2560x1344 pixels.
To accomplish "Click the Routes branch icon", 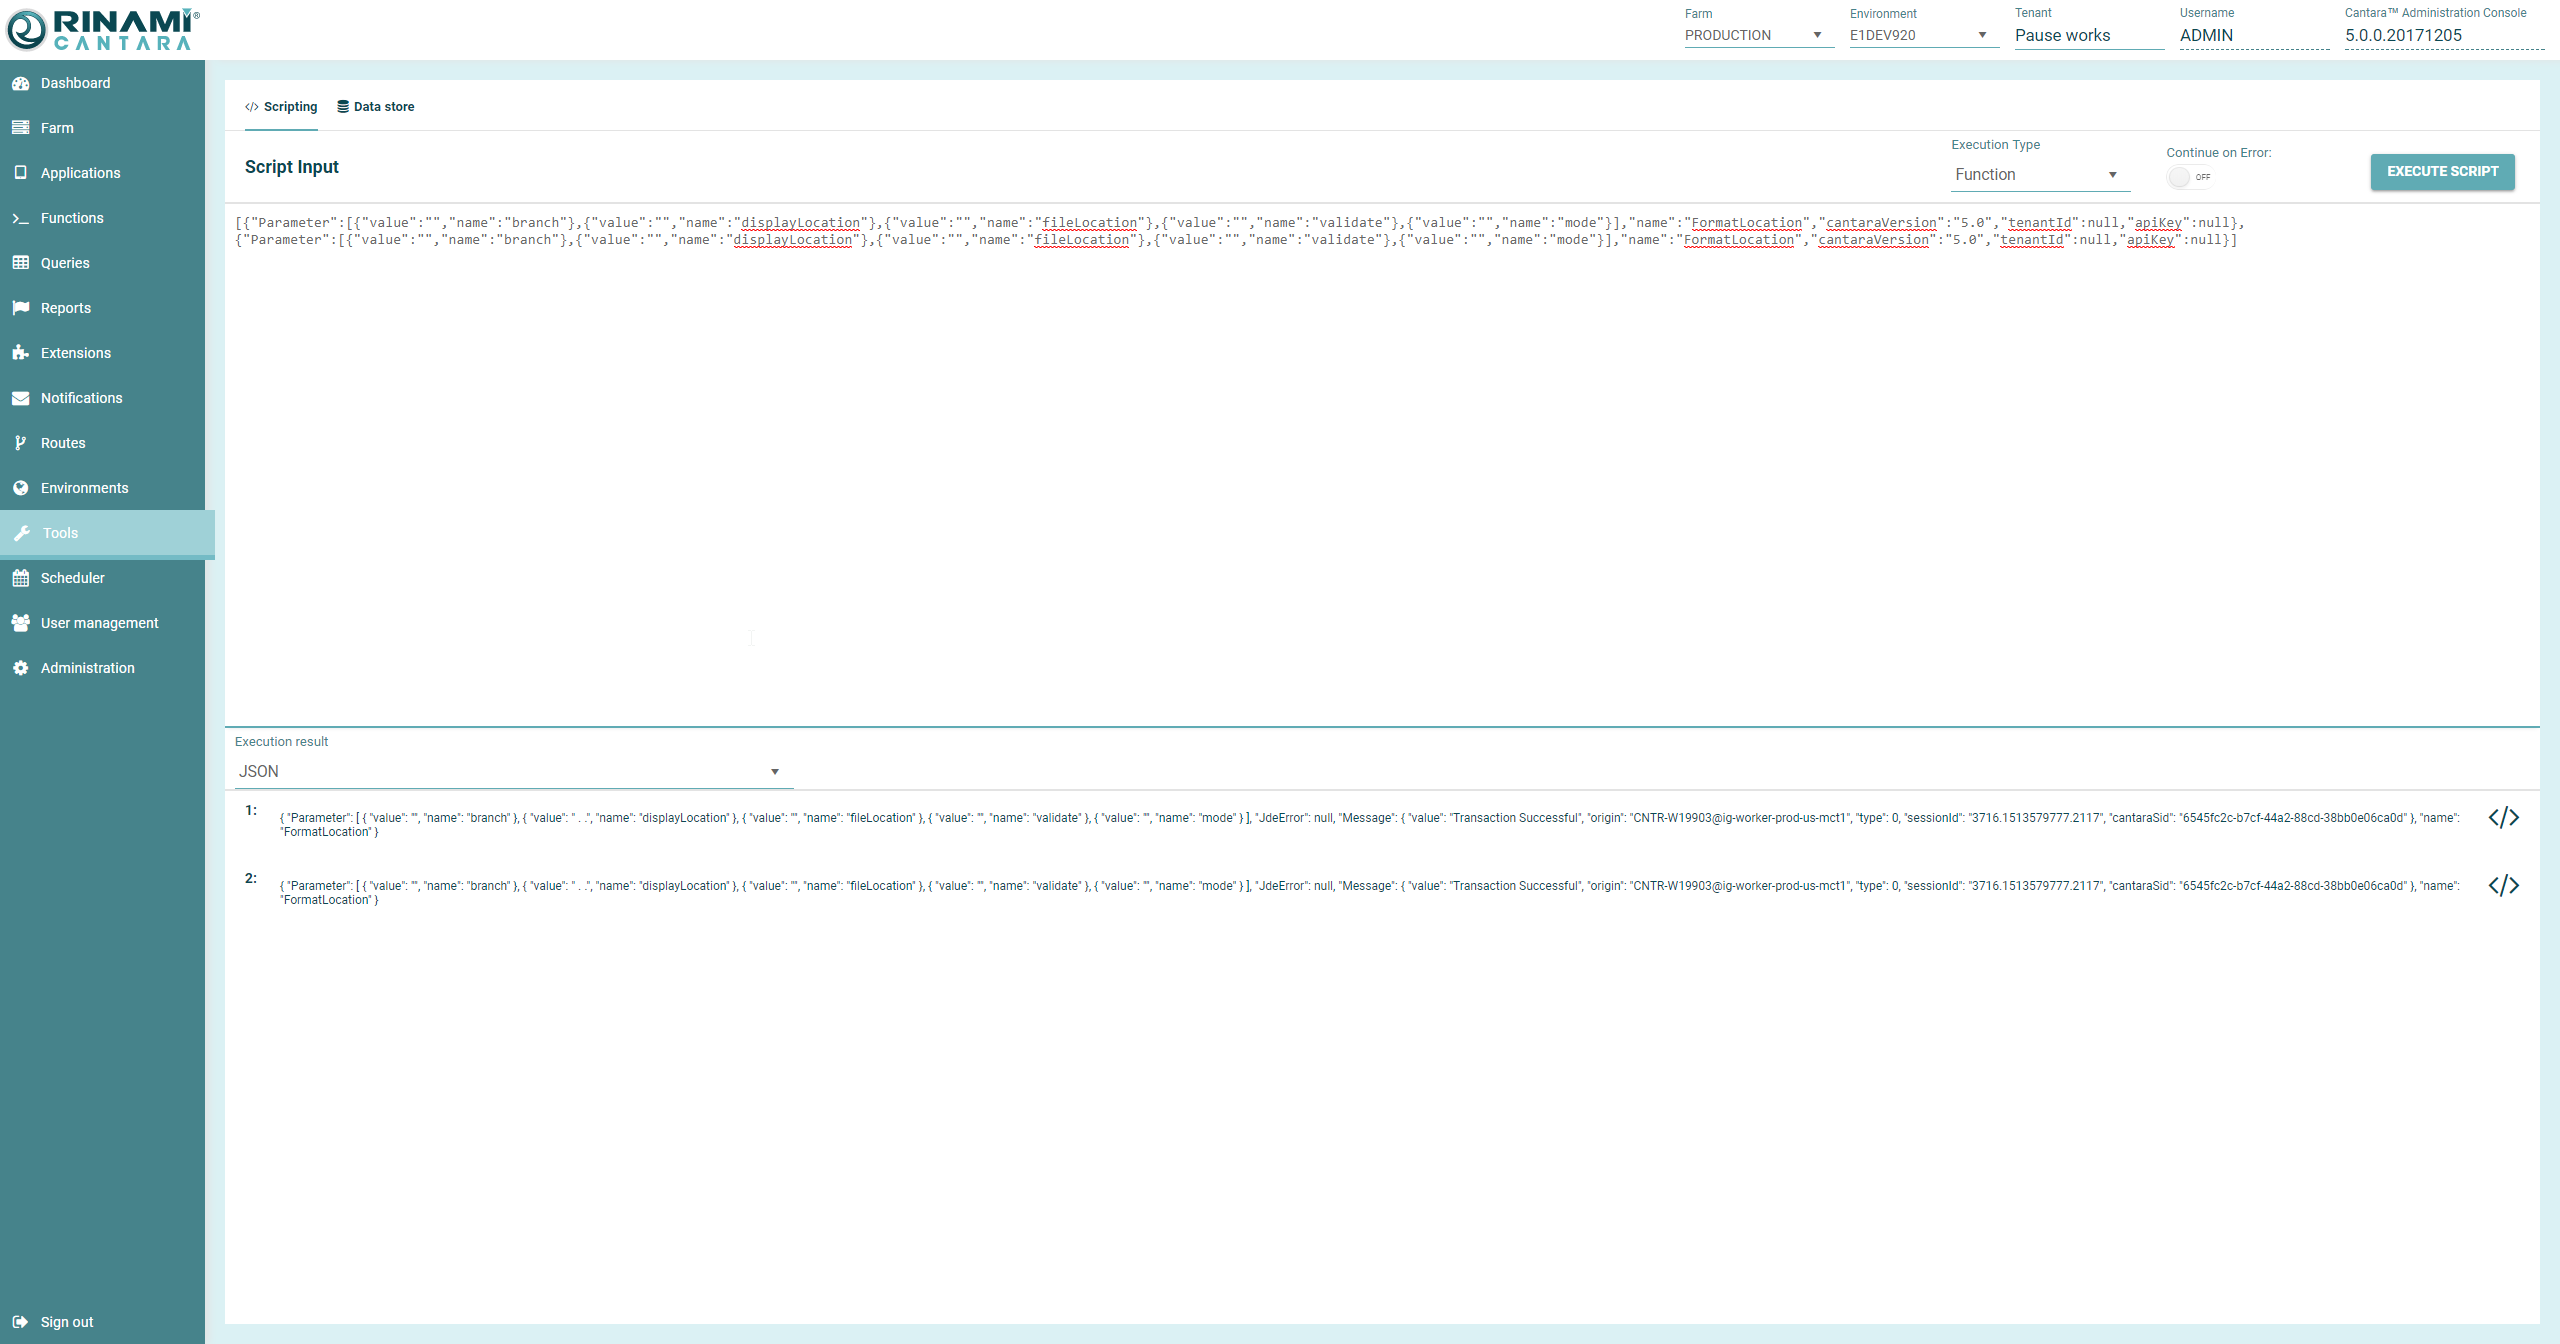I will (20, 443).
